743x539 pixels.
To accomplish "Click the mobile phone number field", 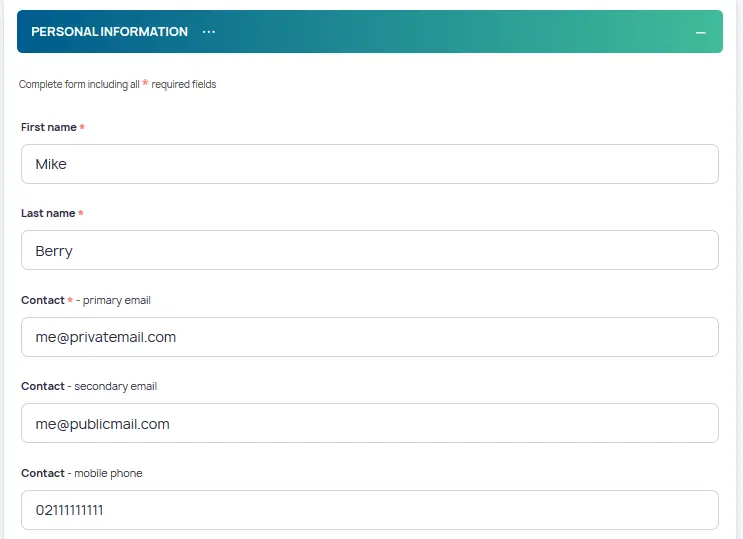I will (369, 510).
